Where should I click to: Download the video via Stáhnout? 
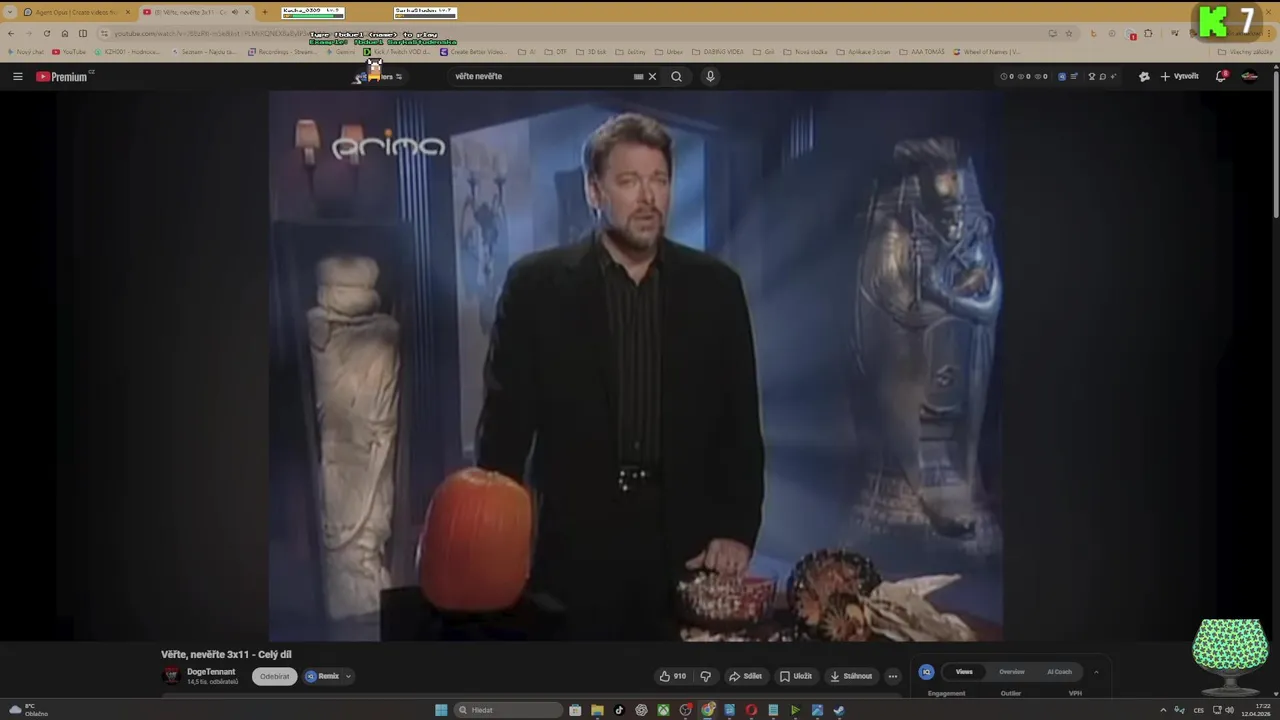tap(851, 676)
